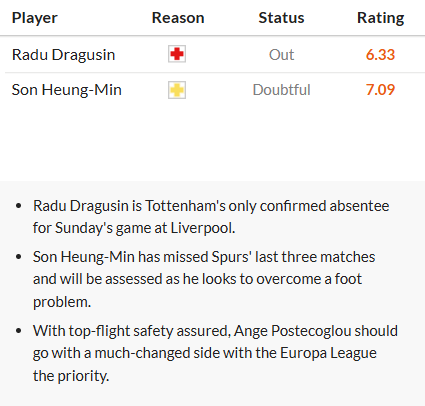The height and width of the screenshot is (406, 425).
Task: Click the yellow cross doubtful icon
Action: coord(177,90)
